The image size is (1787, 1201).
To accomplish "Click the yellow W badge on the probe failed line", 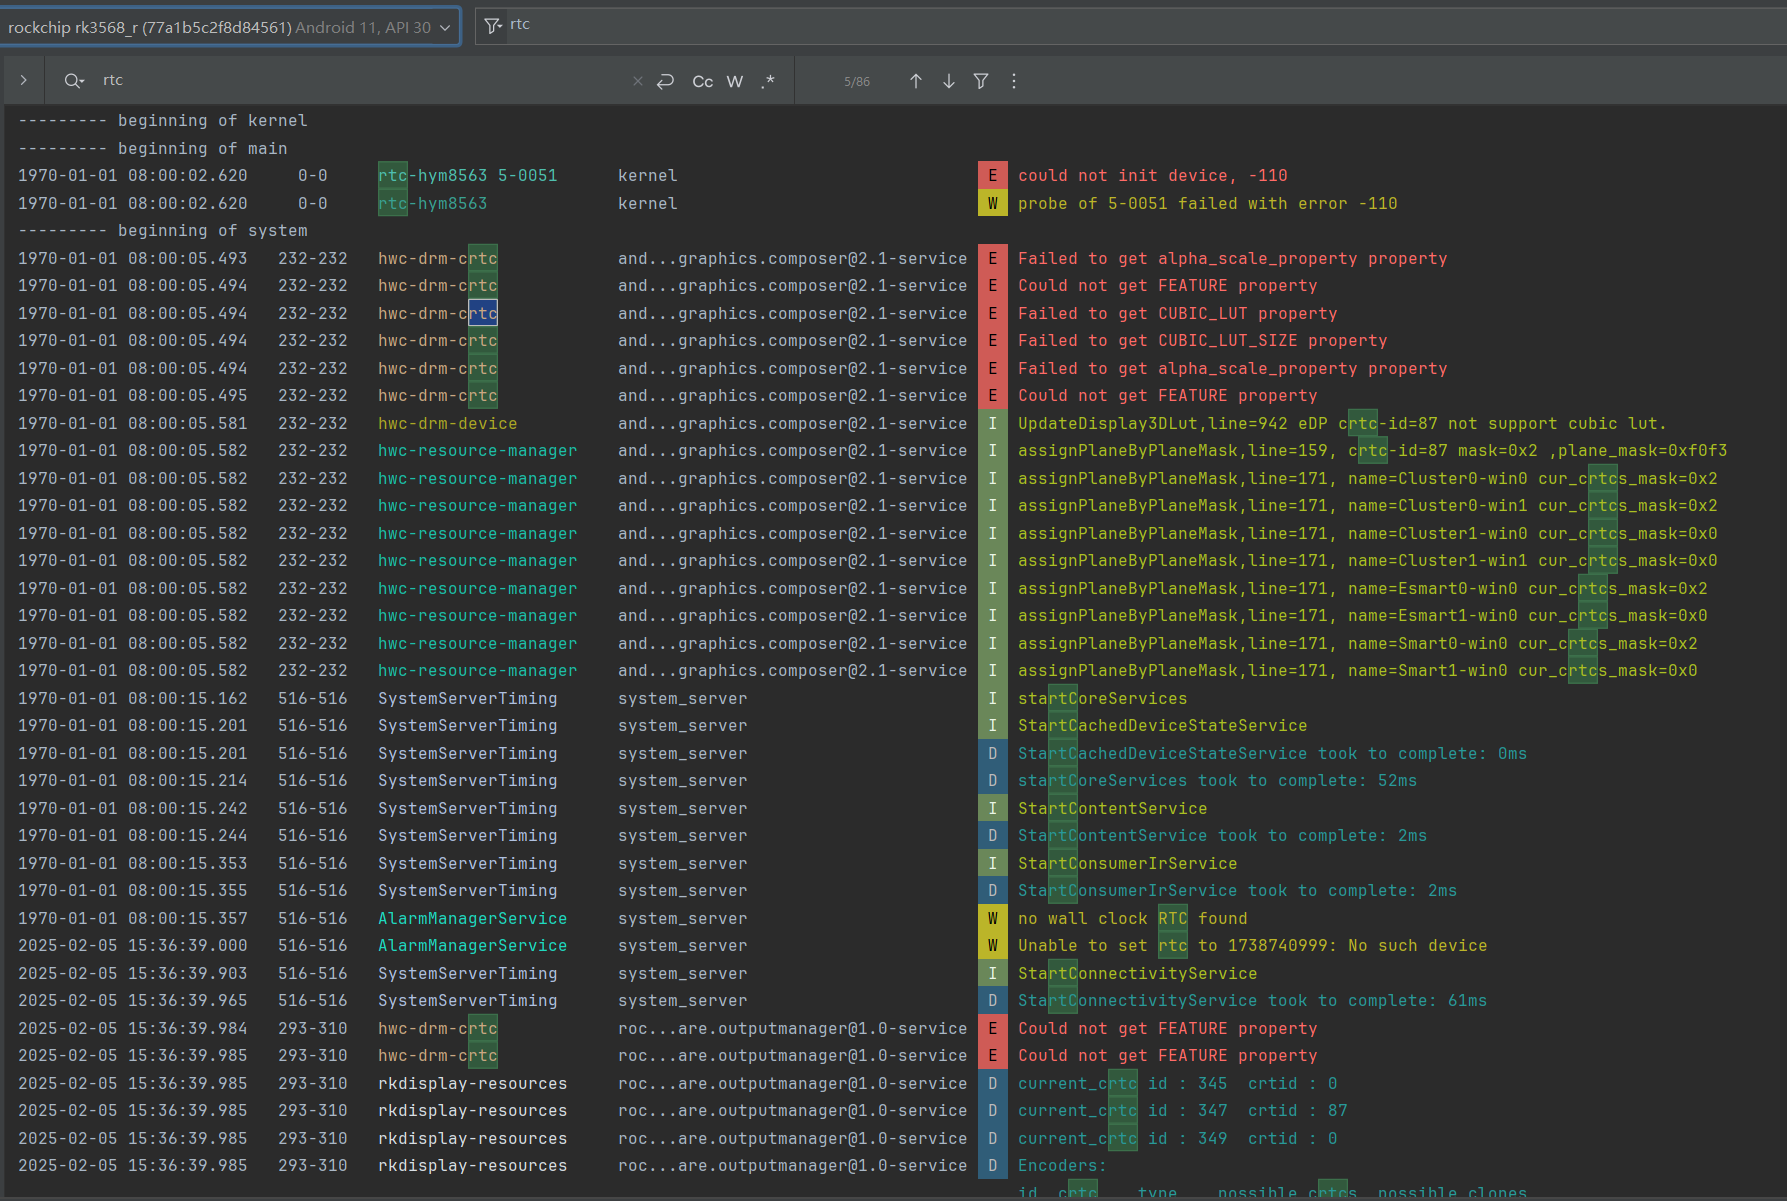I will 992,204.
